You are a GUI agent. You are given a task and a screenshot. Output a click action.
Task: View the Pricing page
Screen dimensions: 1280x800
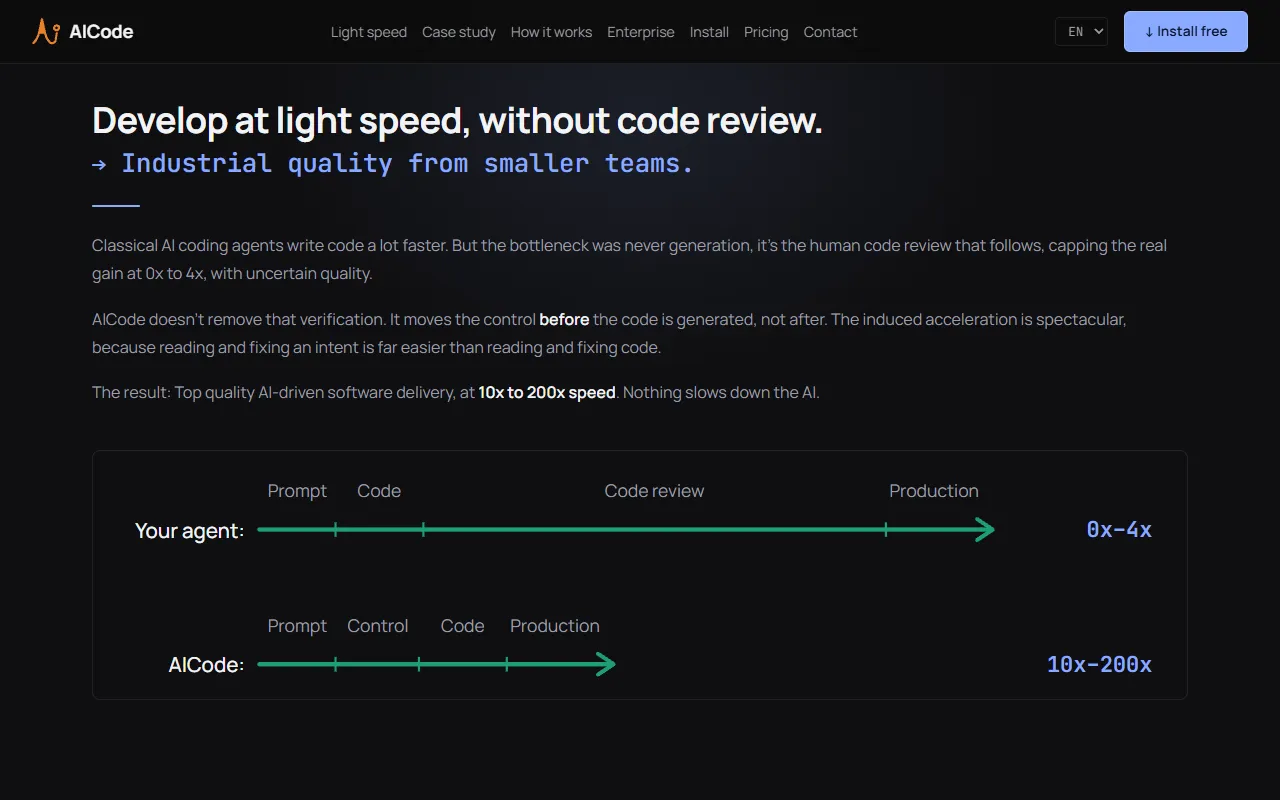tap(766, 32)
